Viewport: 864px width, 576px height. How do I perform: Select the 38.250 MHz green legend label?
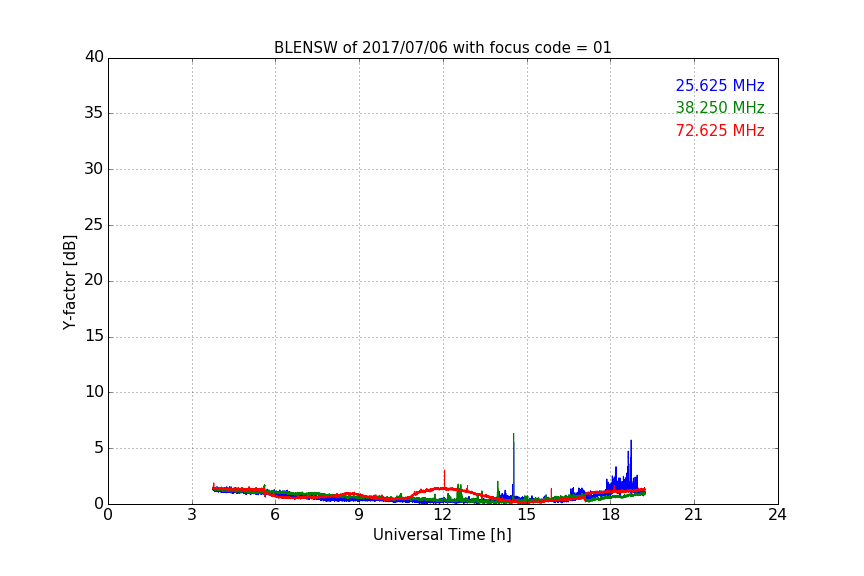point(719,108)
